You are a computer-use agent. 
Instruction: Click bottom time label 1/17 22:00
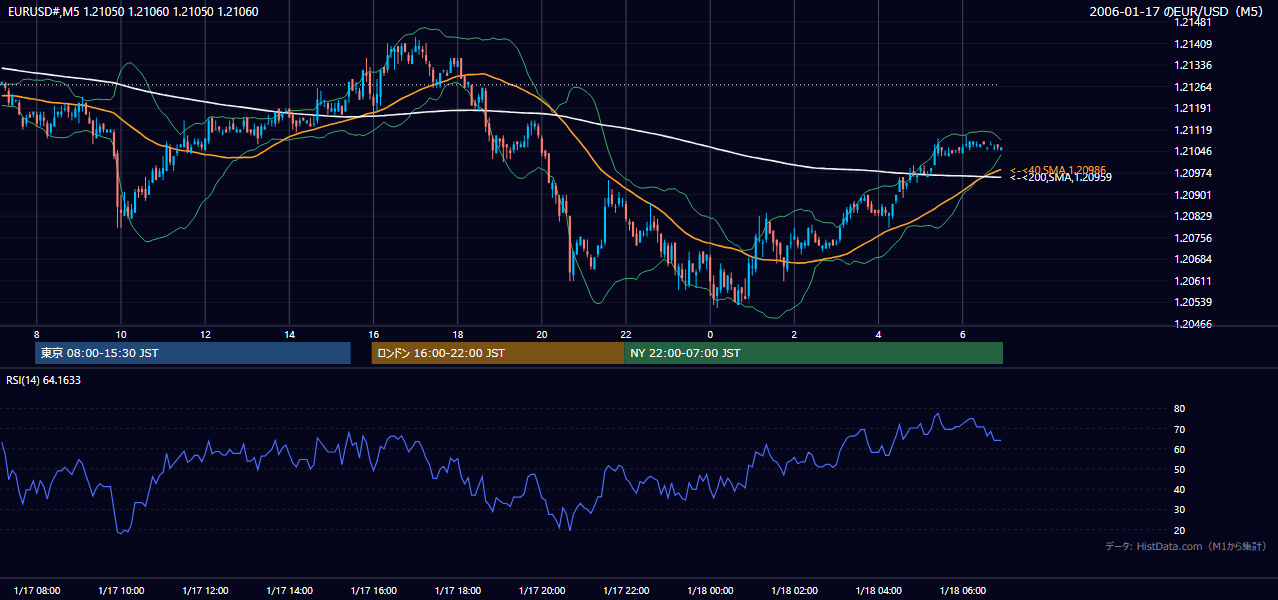(x=627, y=590)
